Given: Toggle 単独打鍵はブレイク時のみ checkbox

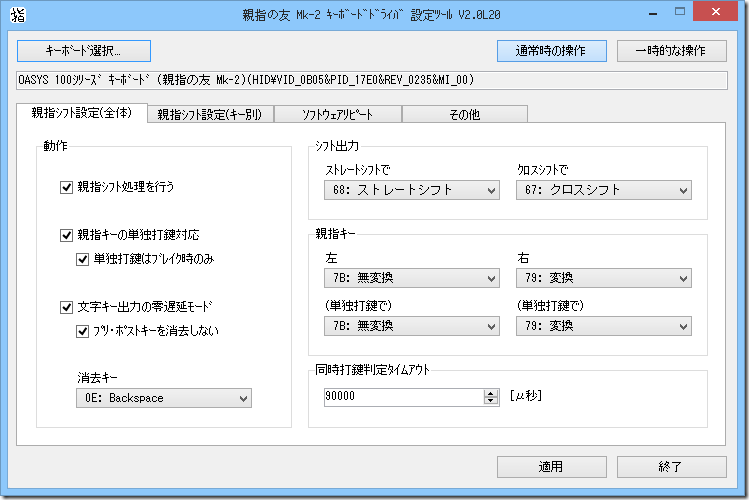Looking at the screenshot, I should point(84,259).
